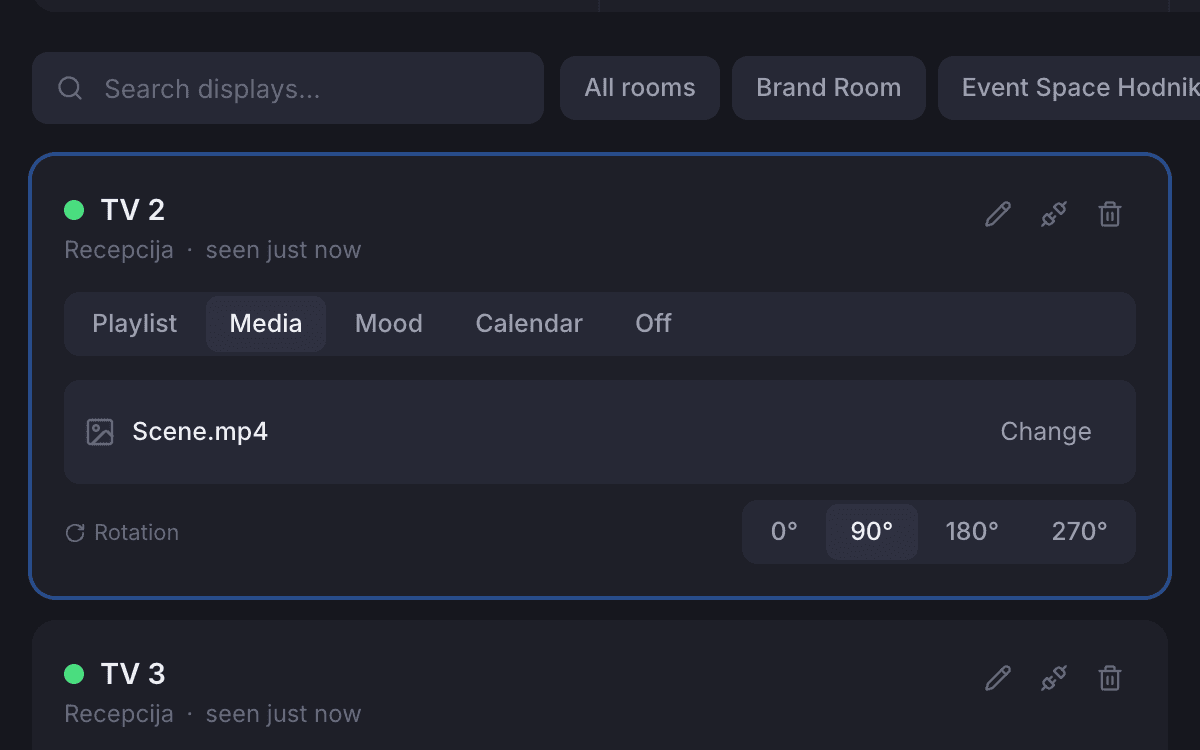Click the image icon next to Scene.mp4
The width and height of the screenshot is (1200, 750).
100,432
